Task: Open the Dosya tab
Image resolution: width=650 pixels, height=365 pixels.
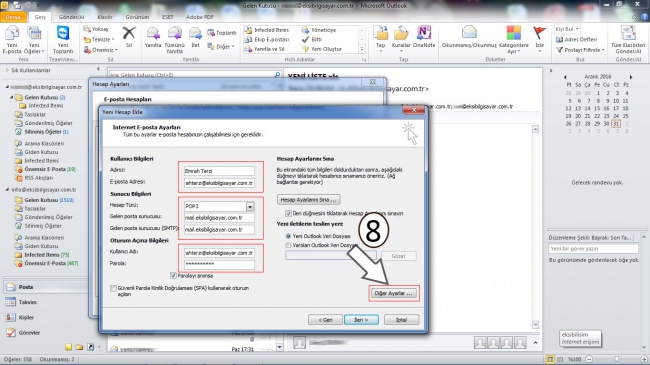Action: tap(13, 17)
